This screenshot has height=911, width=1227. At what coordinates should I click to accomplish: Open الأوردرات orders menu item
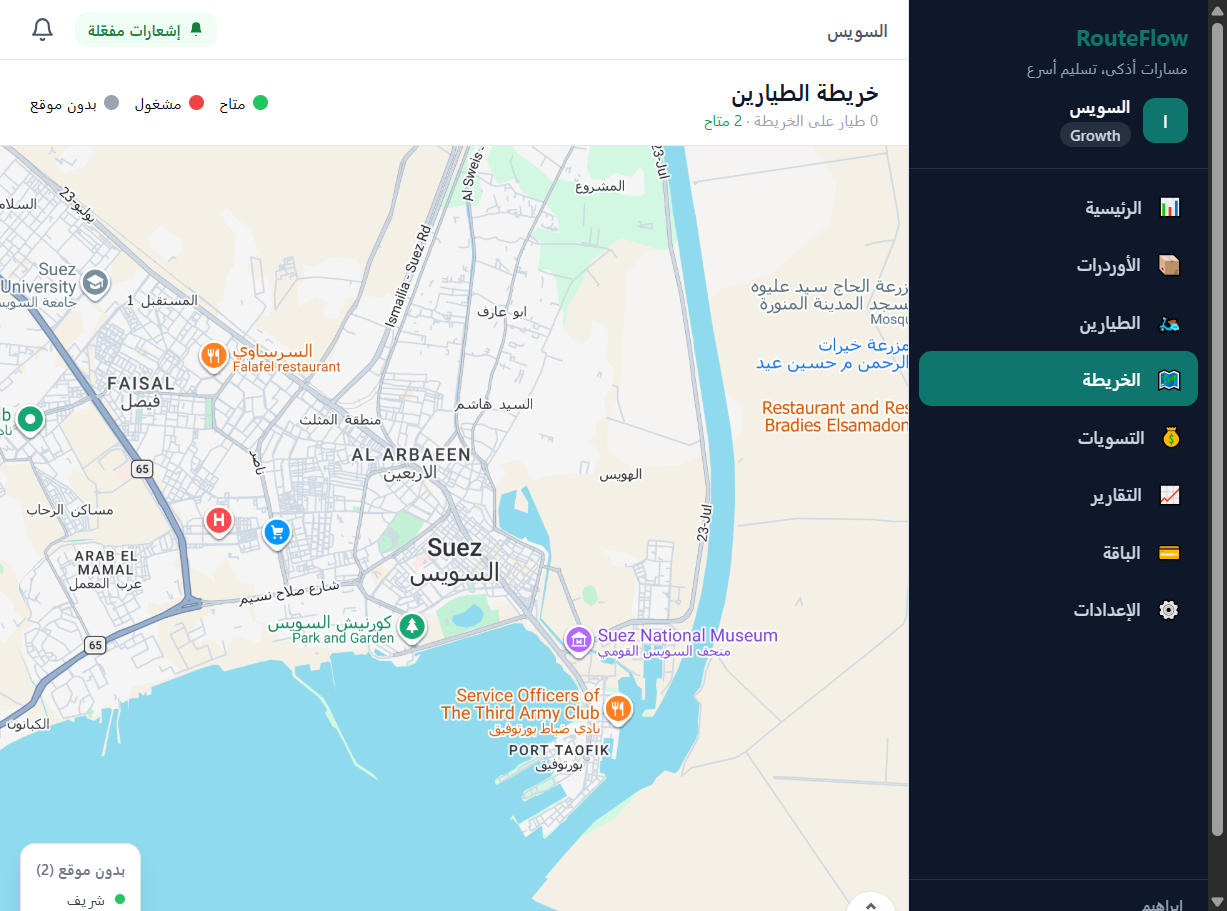pos(1058,265)
